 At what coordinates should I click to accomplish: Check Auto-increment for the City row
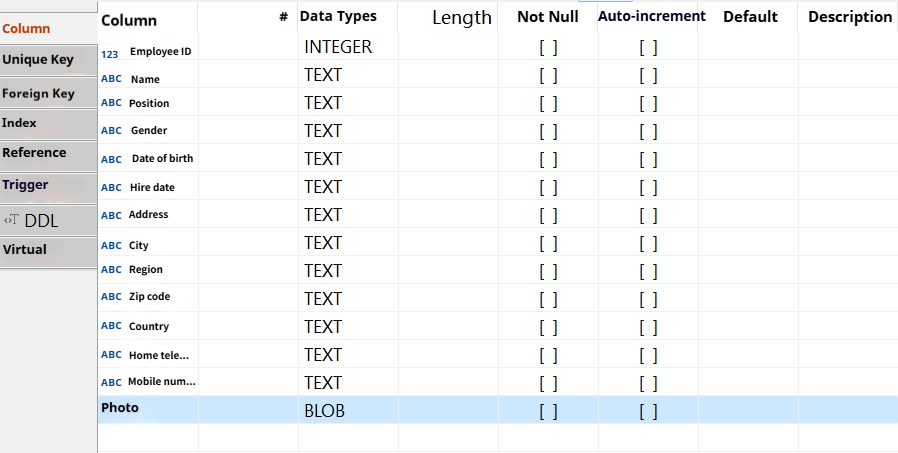pyautogui.click(x=648, y=243)
